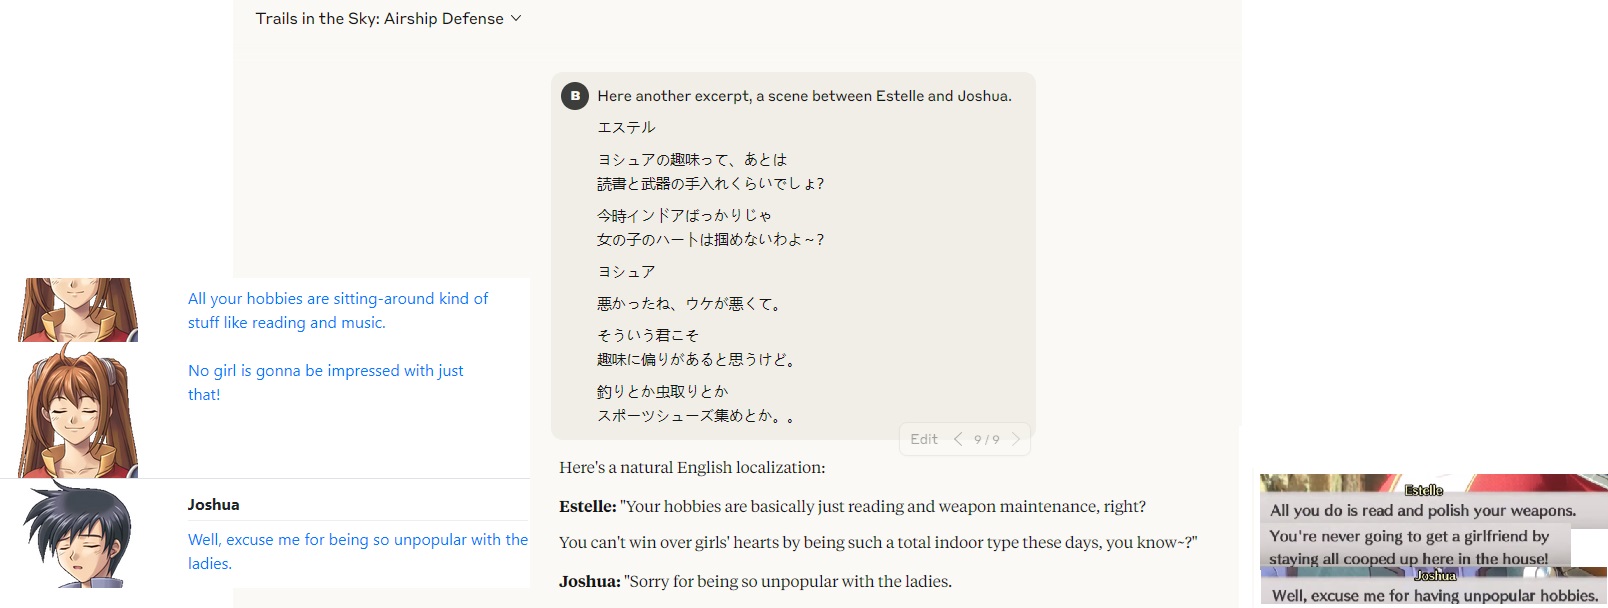Go to the previous message version arrow
Image resolution: width=1608 pixels, height=608 pixels.
pyautogui.click(x=958, y=439)
